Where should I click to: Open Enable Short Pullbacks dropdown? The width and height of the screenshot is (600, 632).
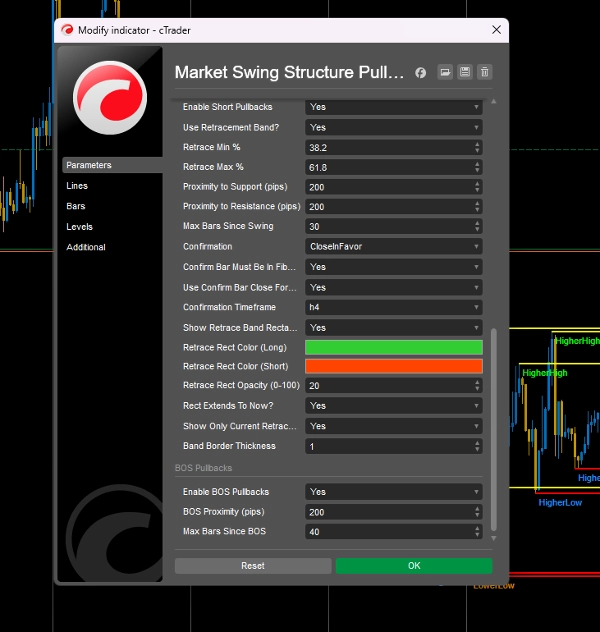pyautogui.click(x=394, y=107)
